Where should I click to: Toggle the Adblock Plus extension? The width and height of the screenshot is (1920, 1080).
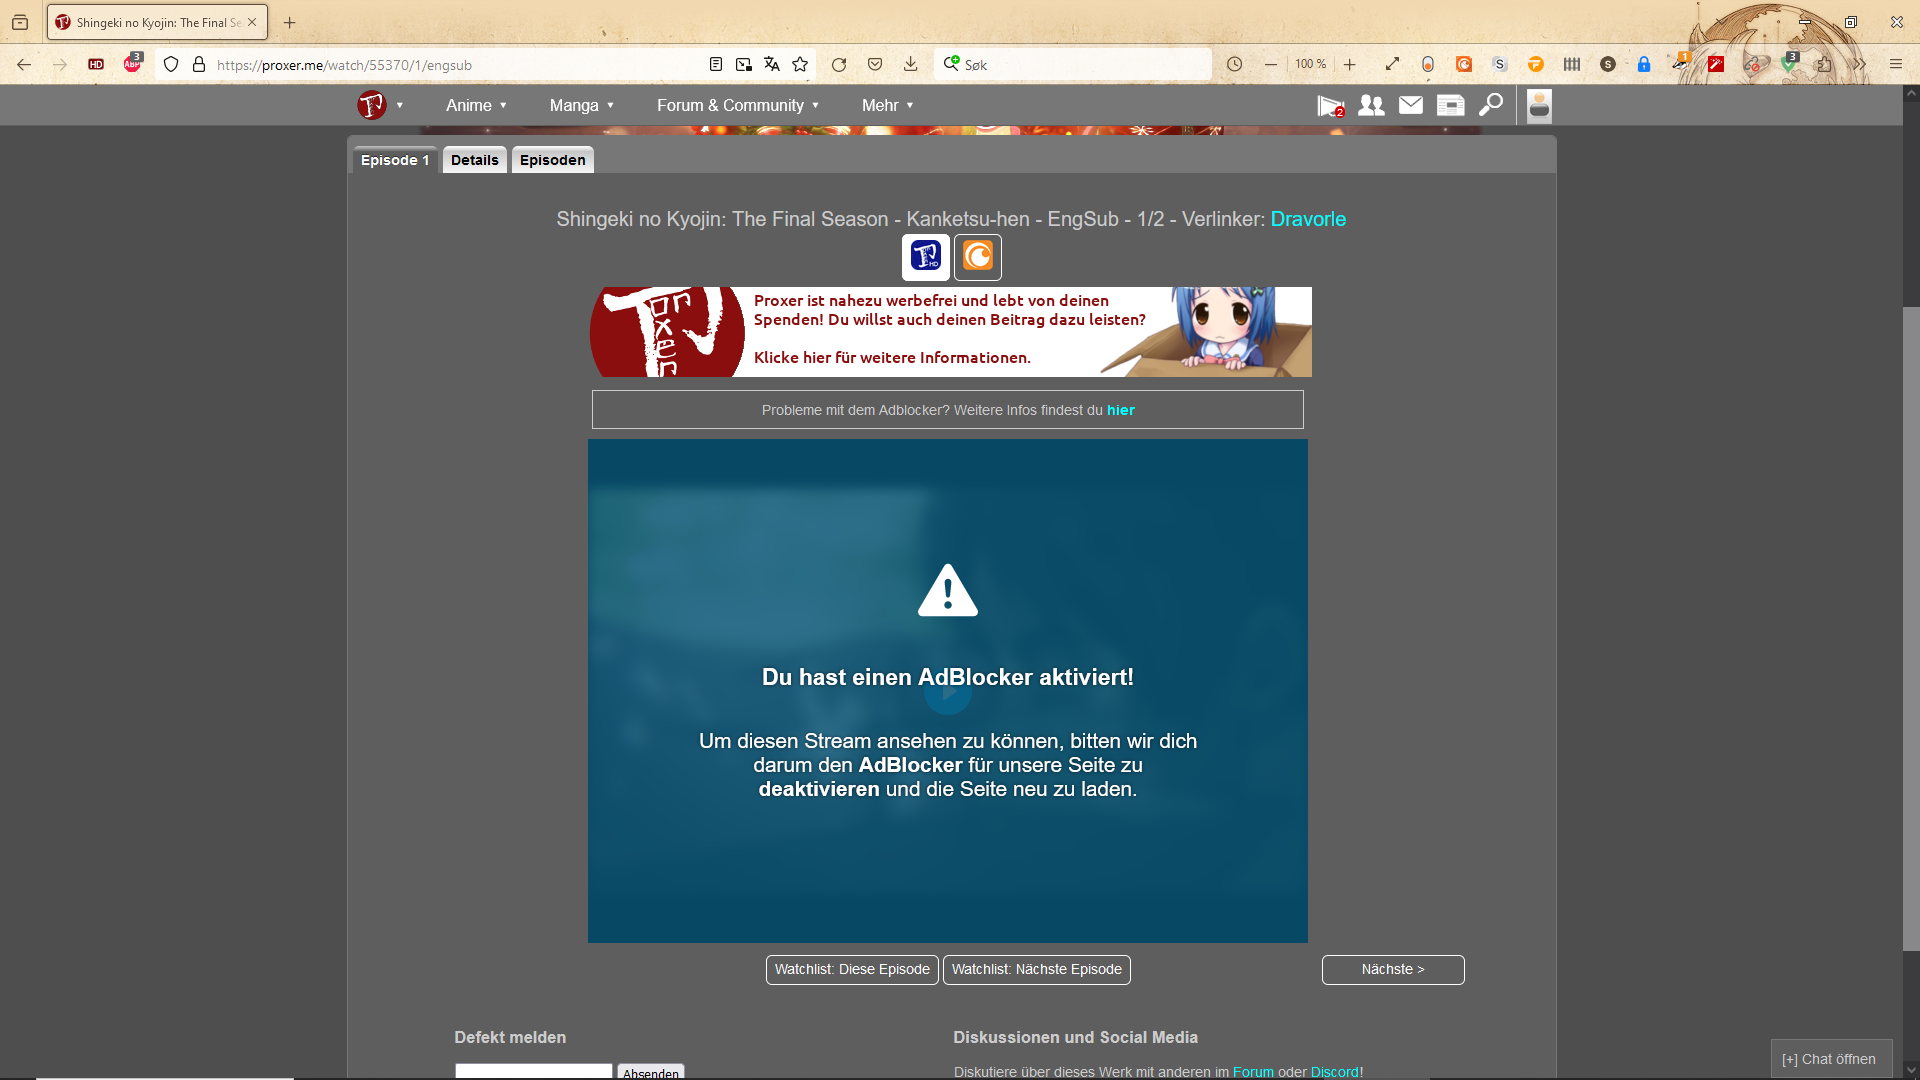point(131,63)
